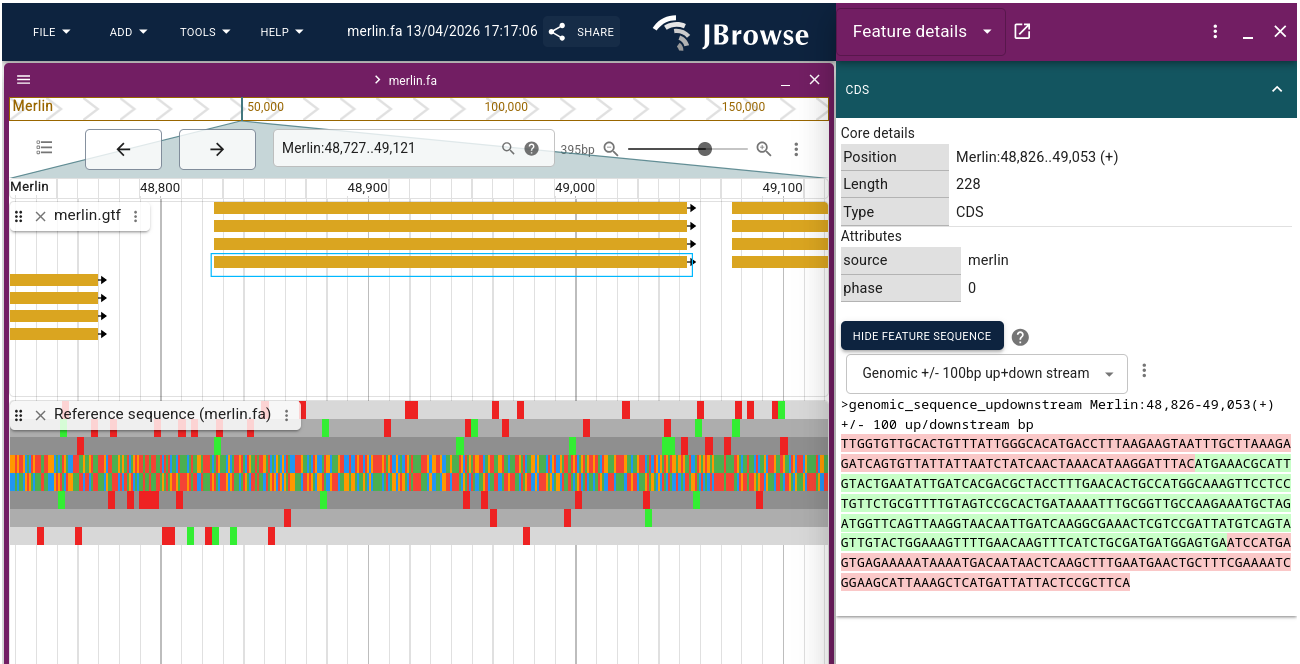Zoom out using the magnifier next to 395bp

point(611,148)
